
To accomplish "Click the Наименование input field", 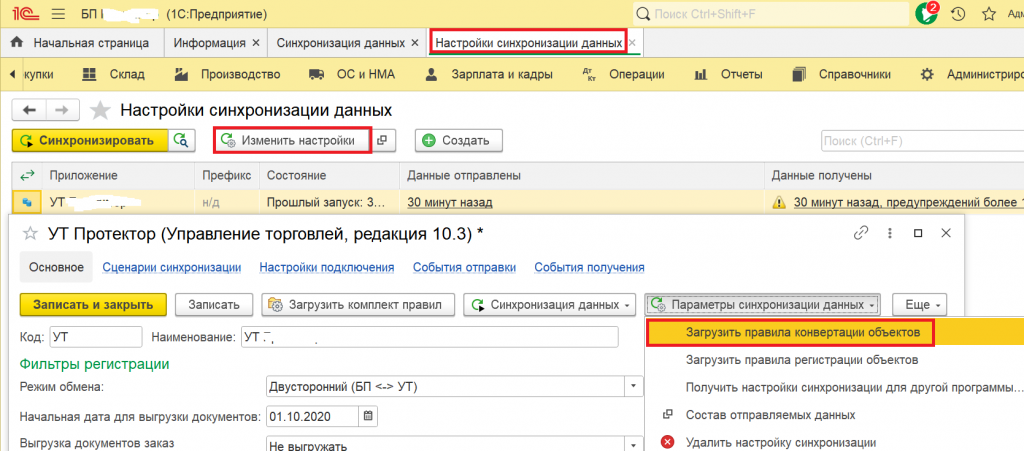I will pos(430,337).
